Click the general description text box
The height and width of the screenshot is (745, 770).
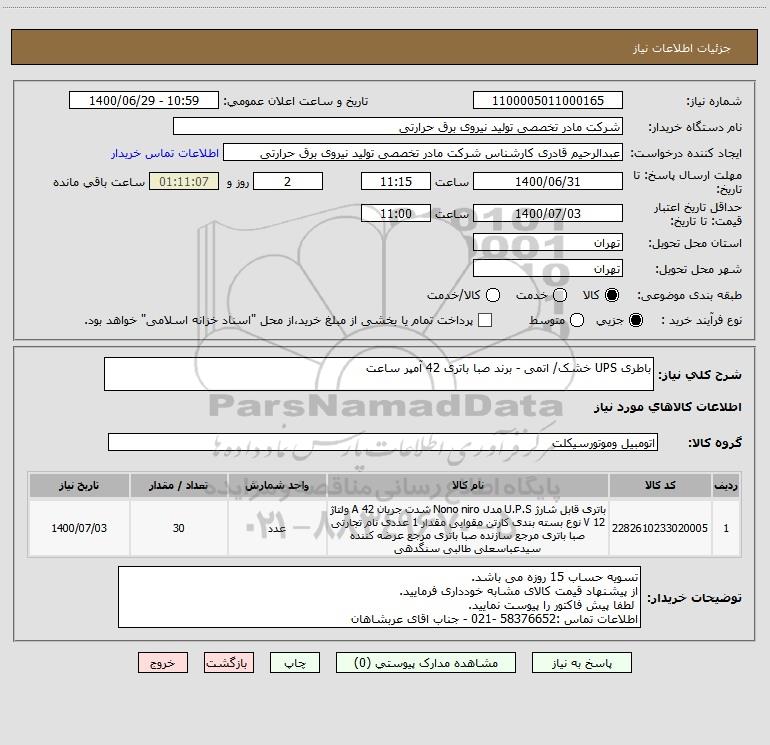(x=379, y=374)
